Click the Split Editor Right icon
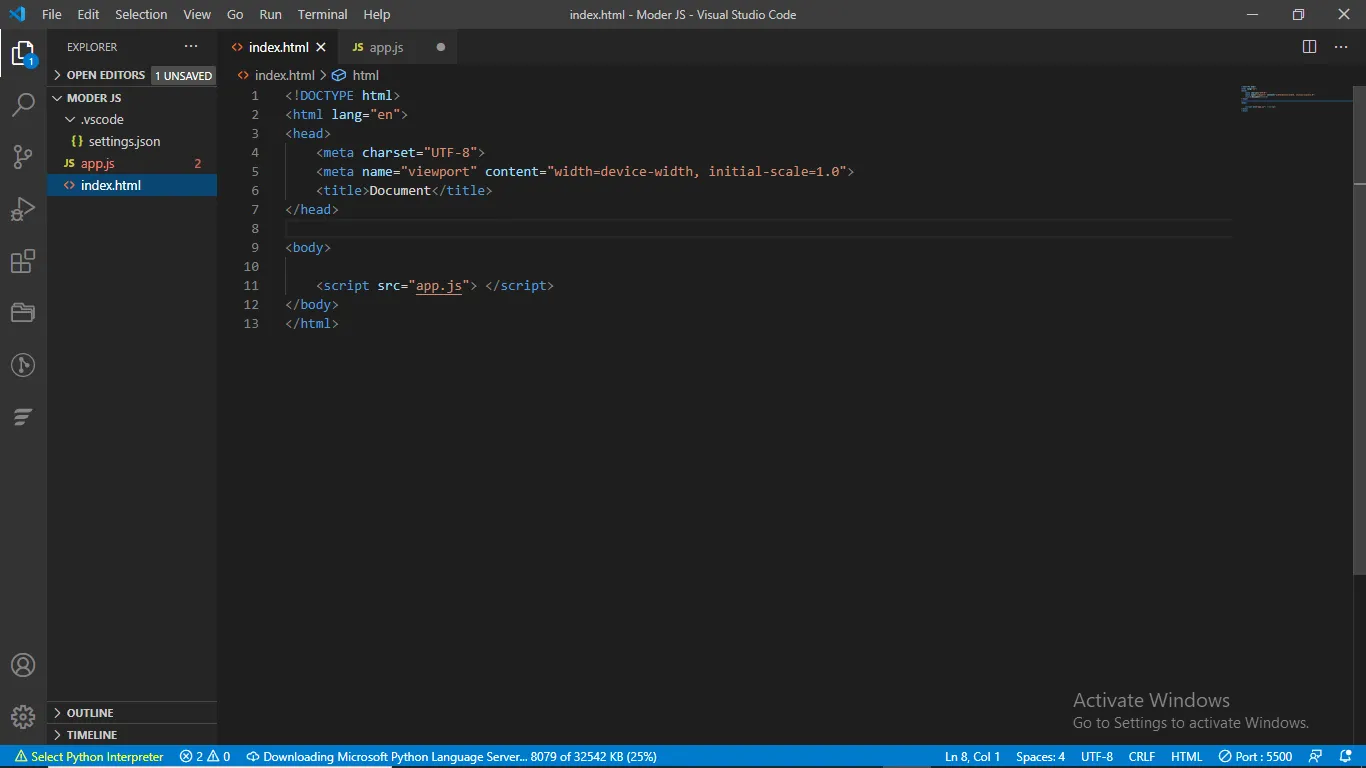1366x768 pixels. tap(1309, 47)
